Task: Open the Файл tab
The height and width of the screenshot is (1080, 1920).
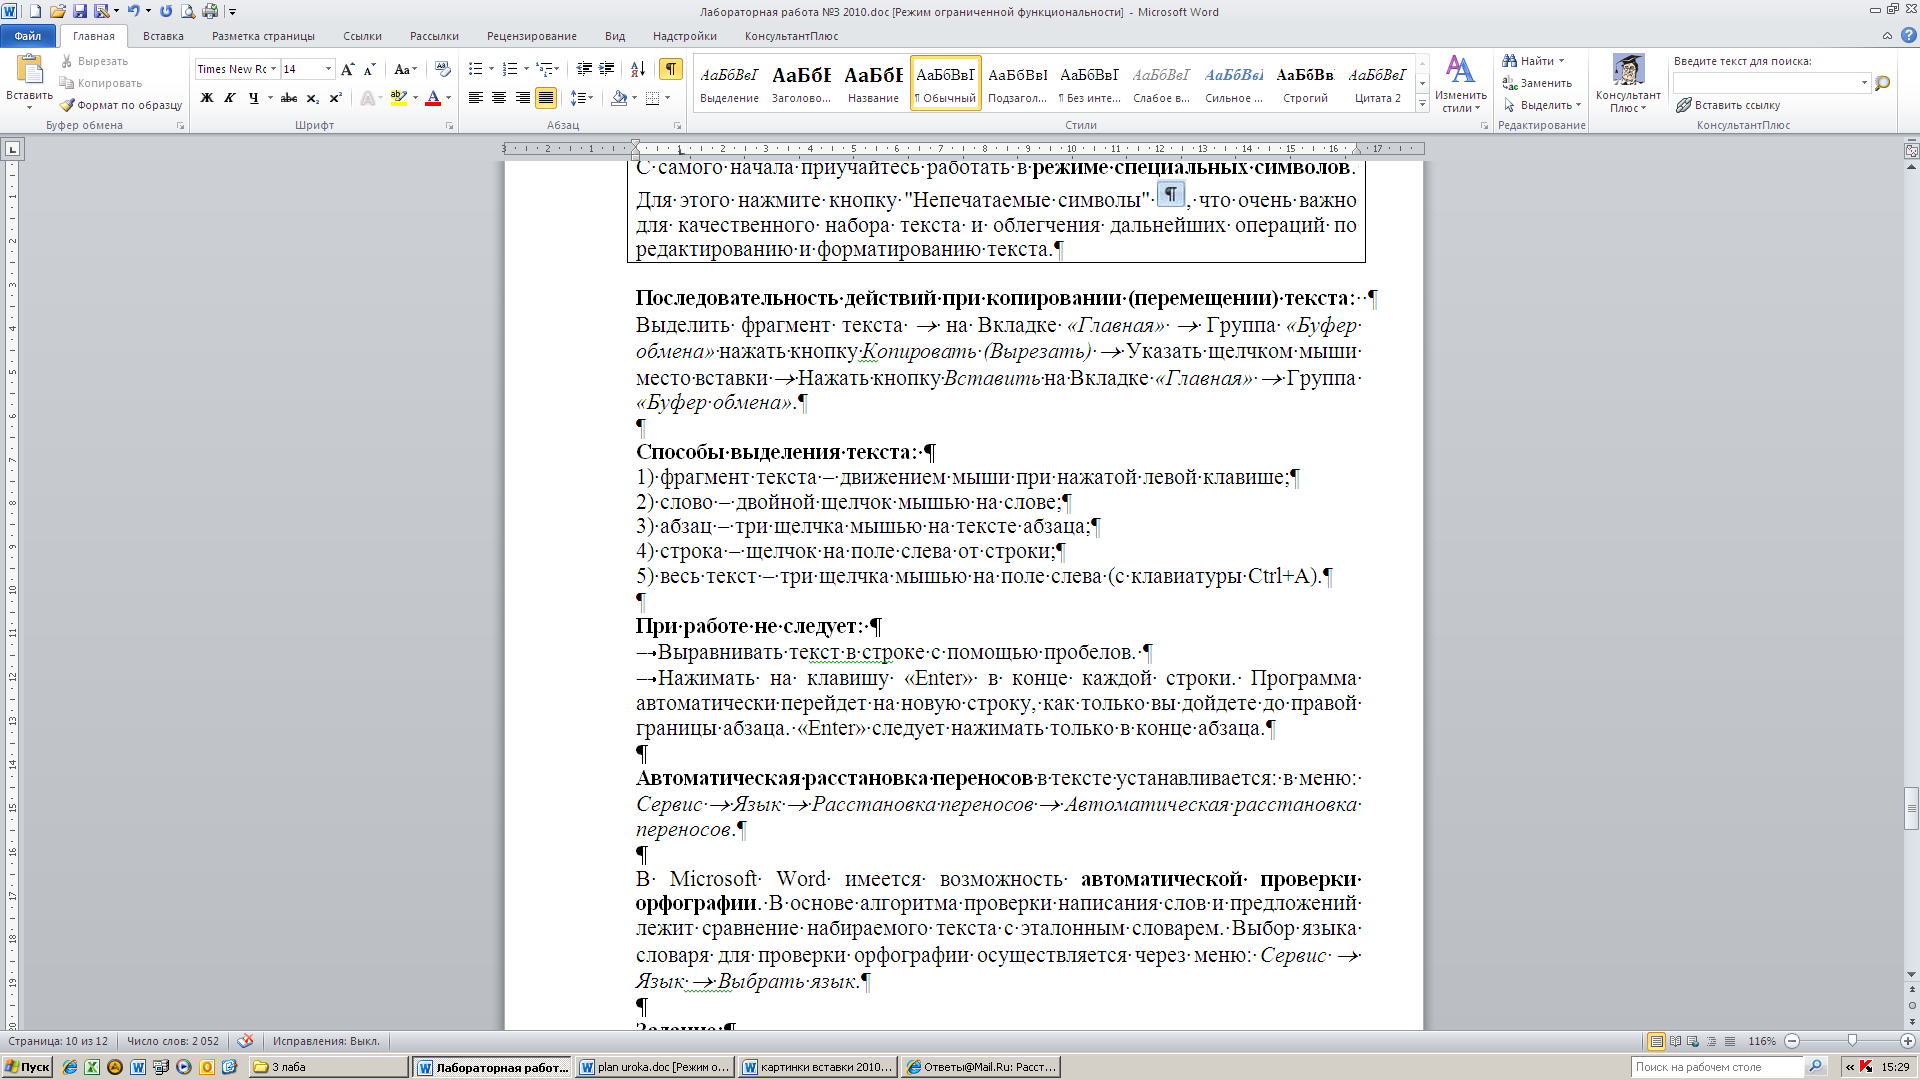Action: pyautogui.click(x=28, y=36)
